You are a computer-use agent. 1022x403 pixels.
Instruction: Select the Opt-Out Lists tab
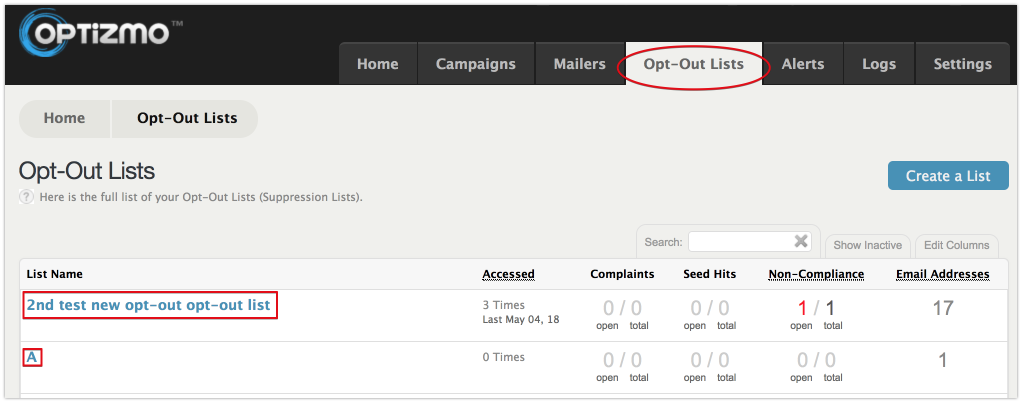point(694,64)
